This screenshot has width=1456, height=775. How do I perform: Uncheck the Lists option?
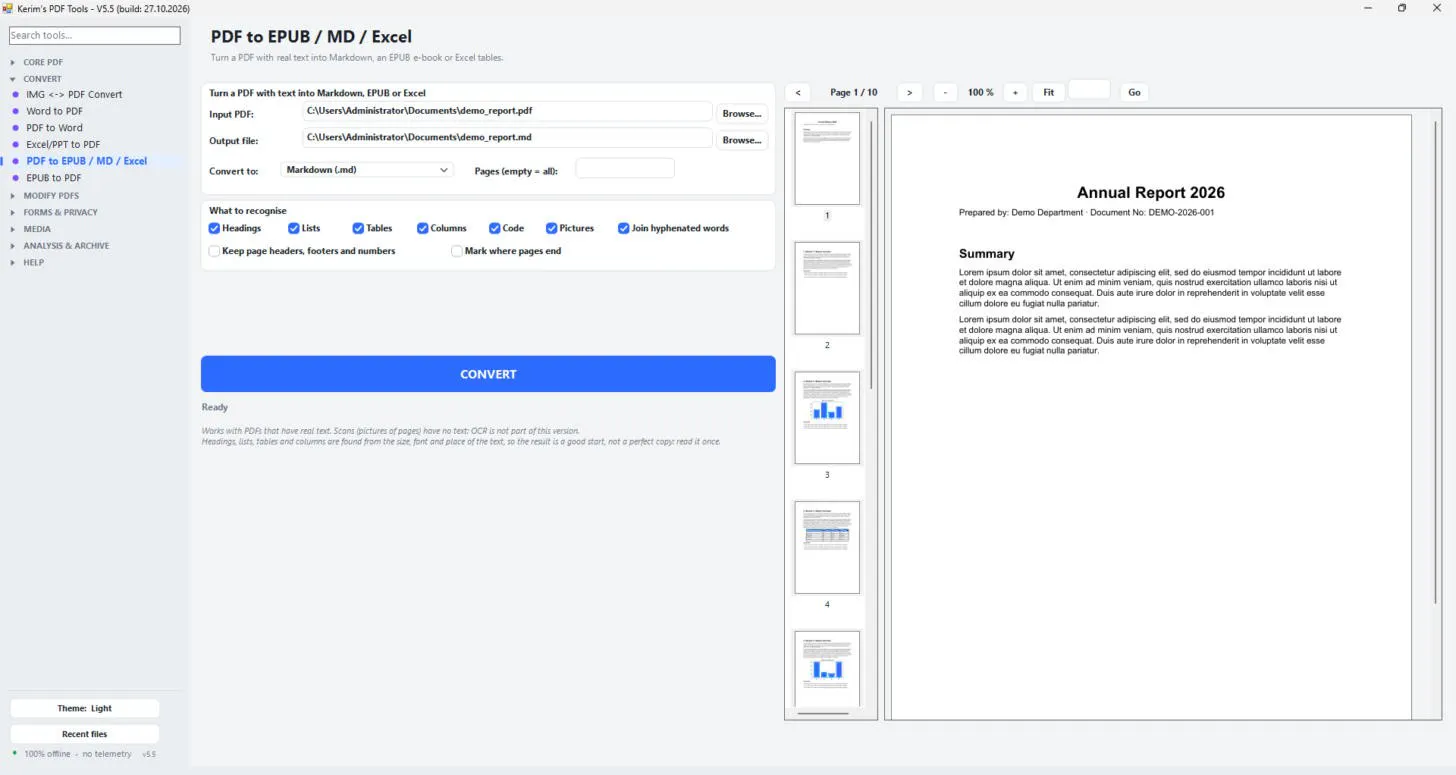coord(294,228)
